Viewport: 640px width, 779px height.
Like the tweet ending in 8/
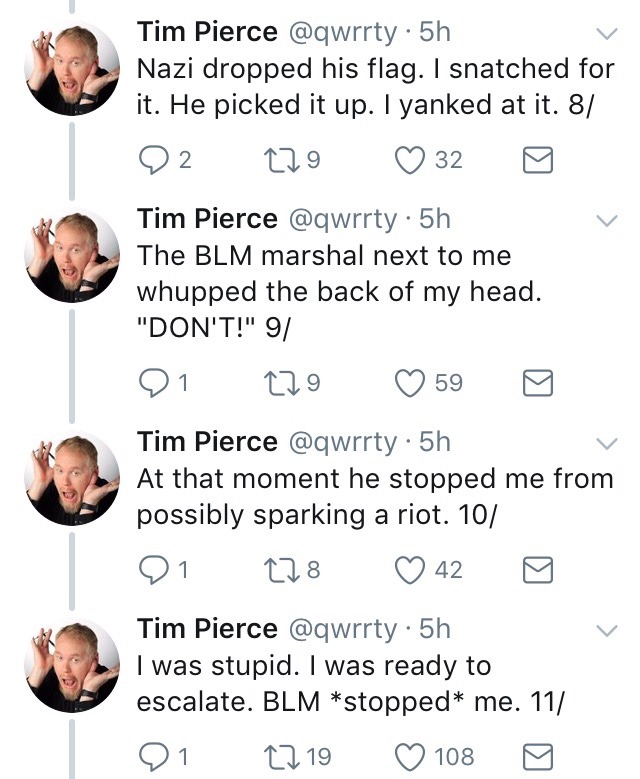409,159
